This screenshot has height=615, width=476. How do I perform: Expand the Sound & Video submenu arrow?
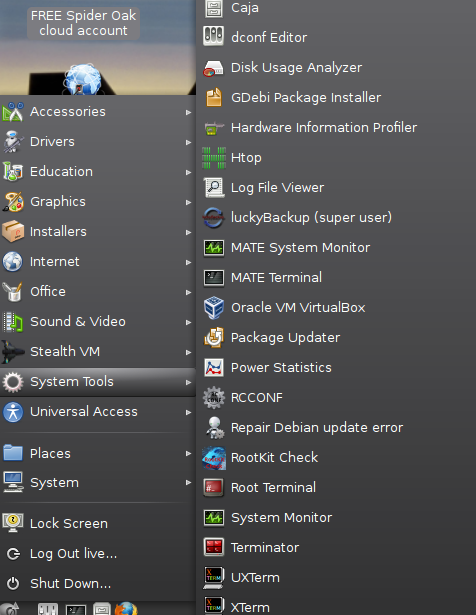coord(188,322)
